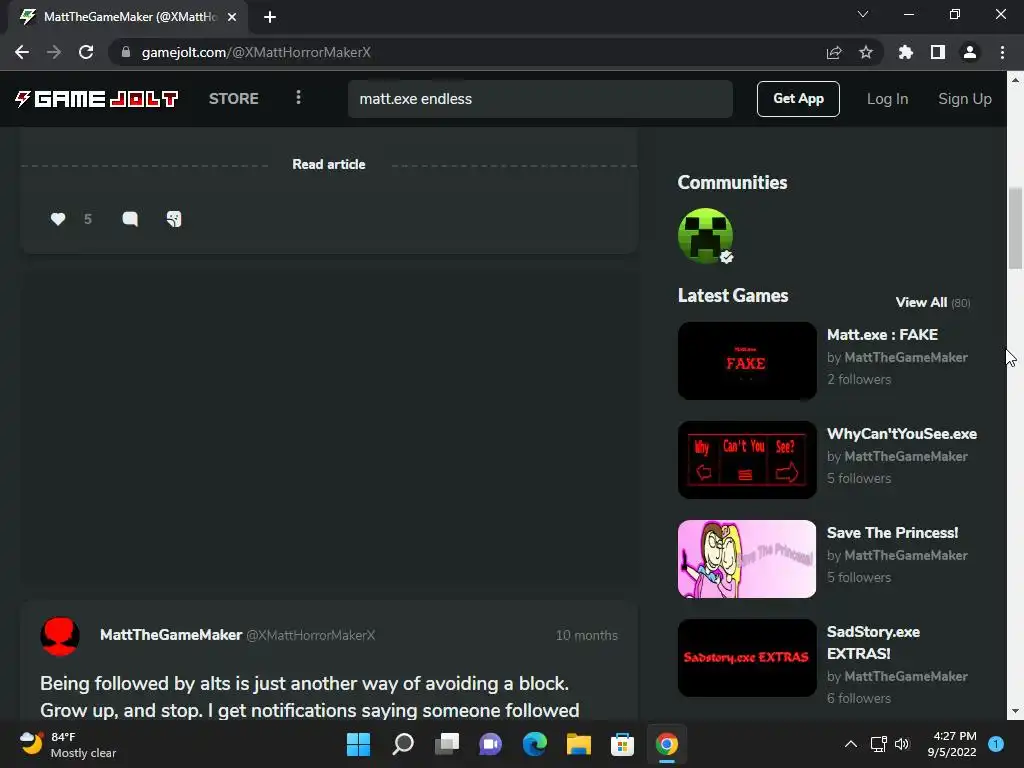Screen dimensions: 1024x768
Task: Click the page vertical scrollbar thumb
Action: (1015, 228)
